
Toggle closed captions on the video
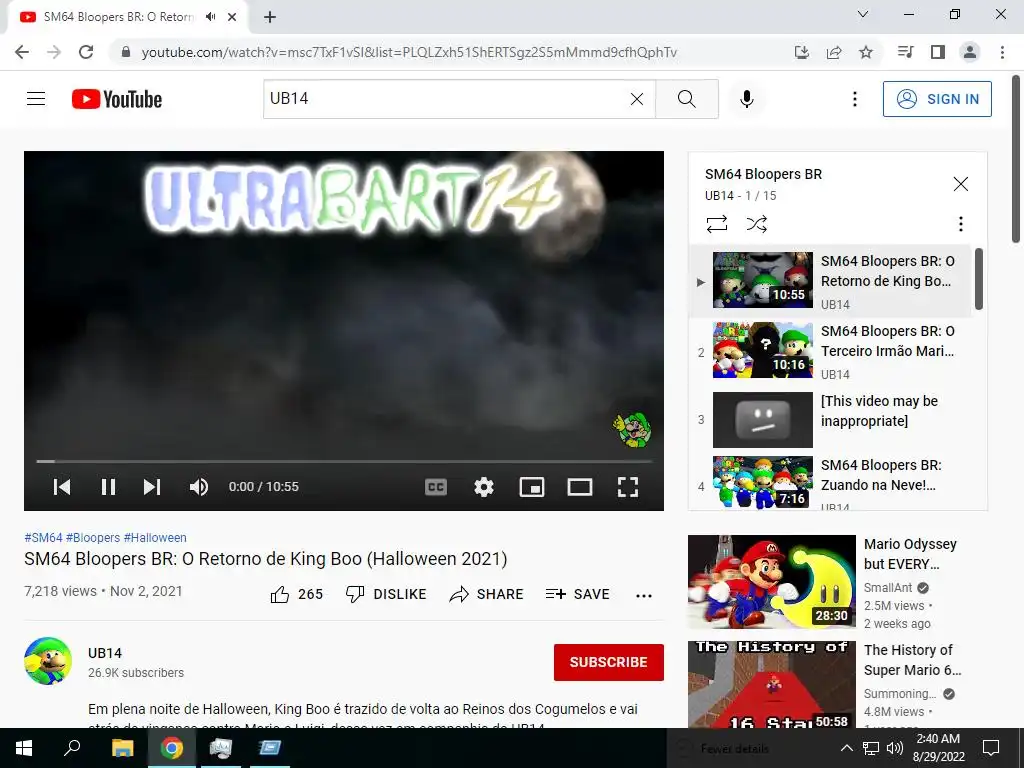tap(436, 487)
